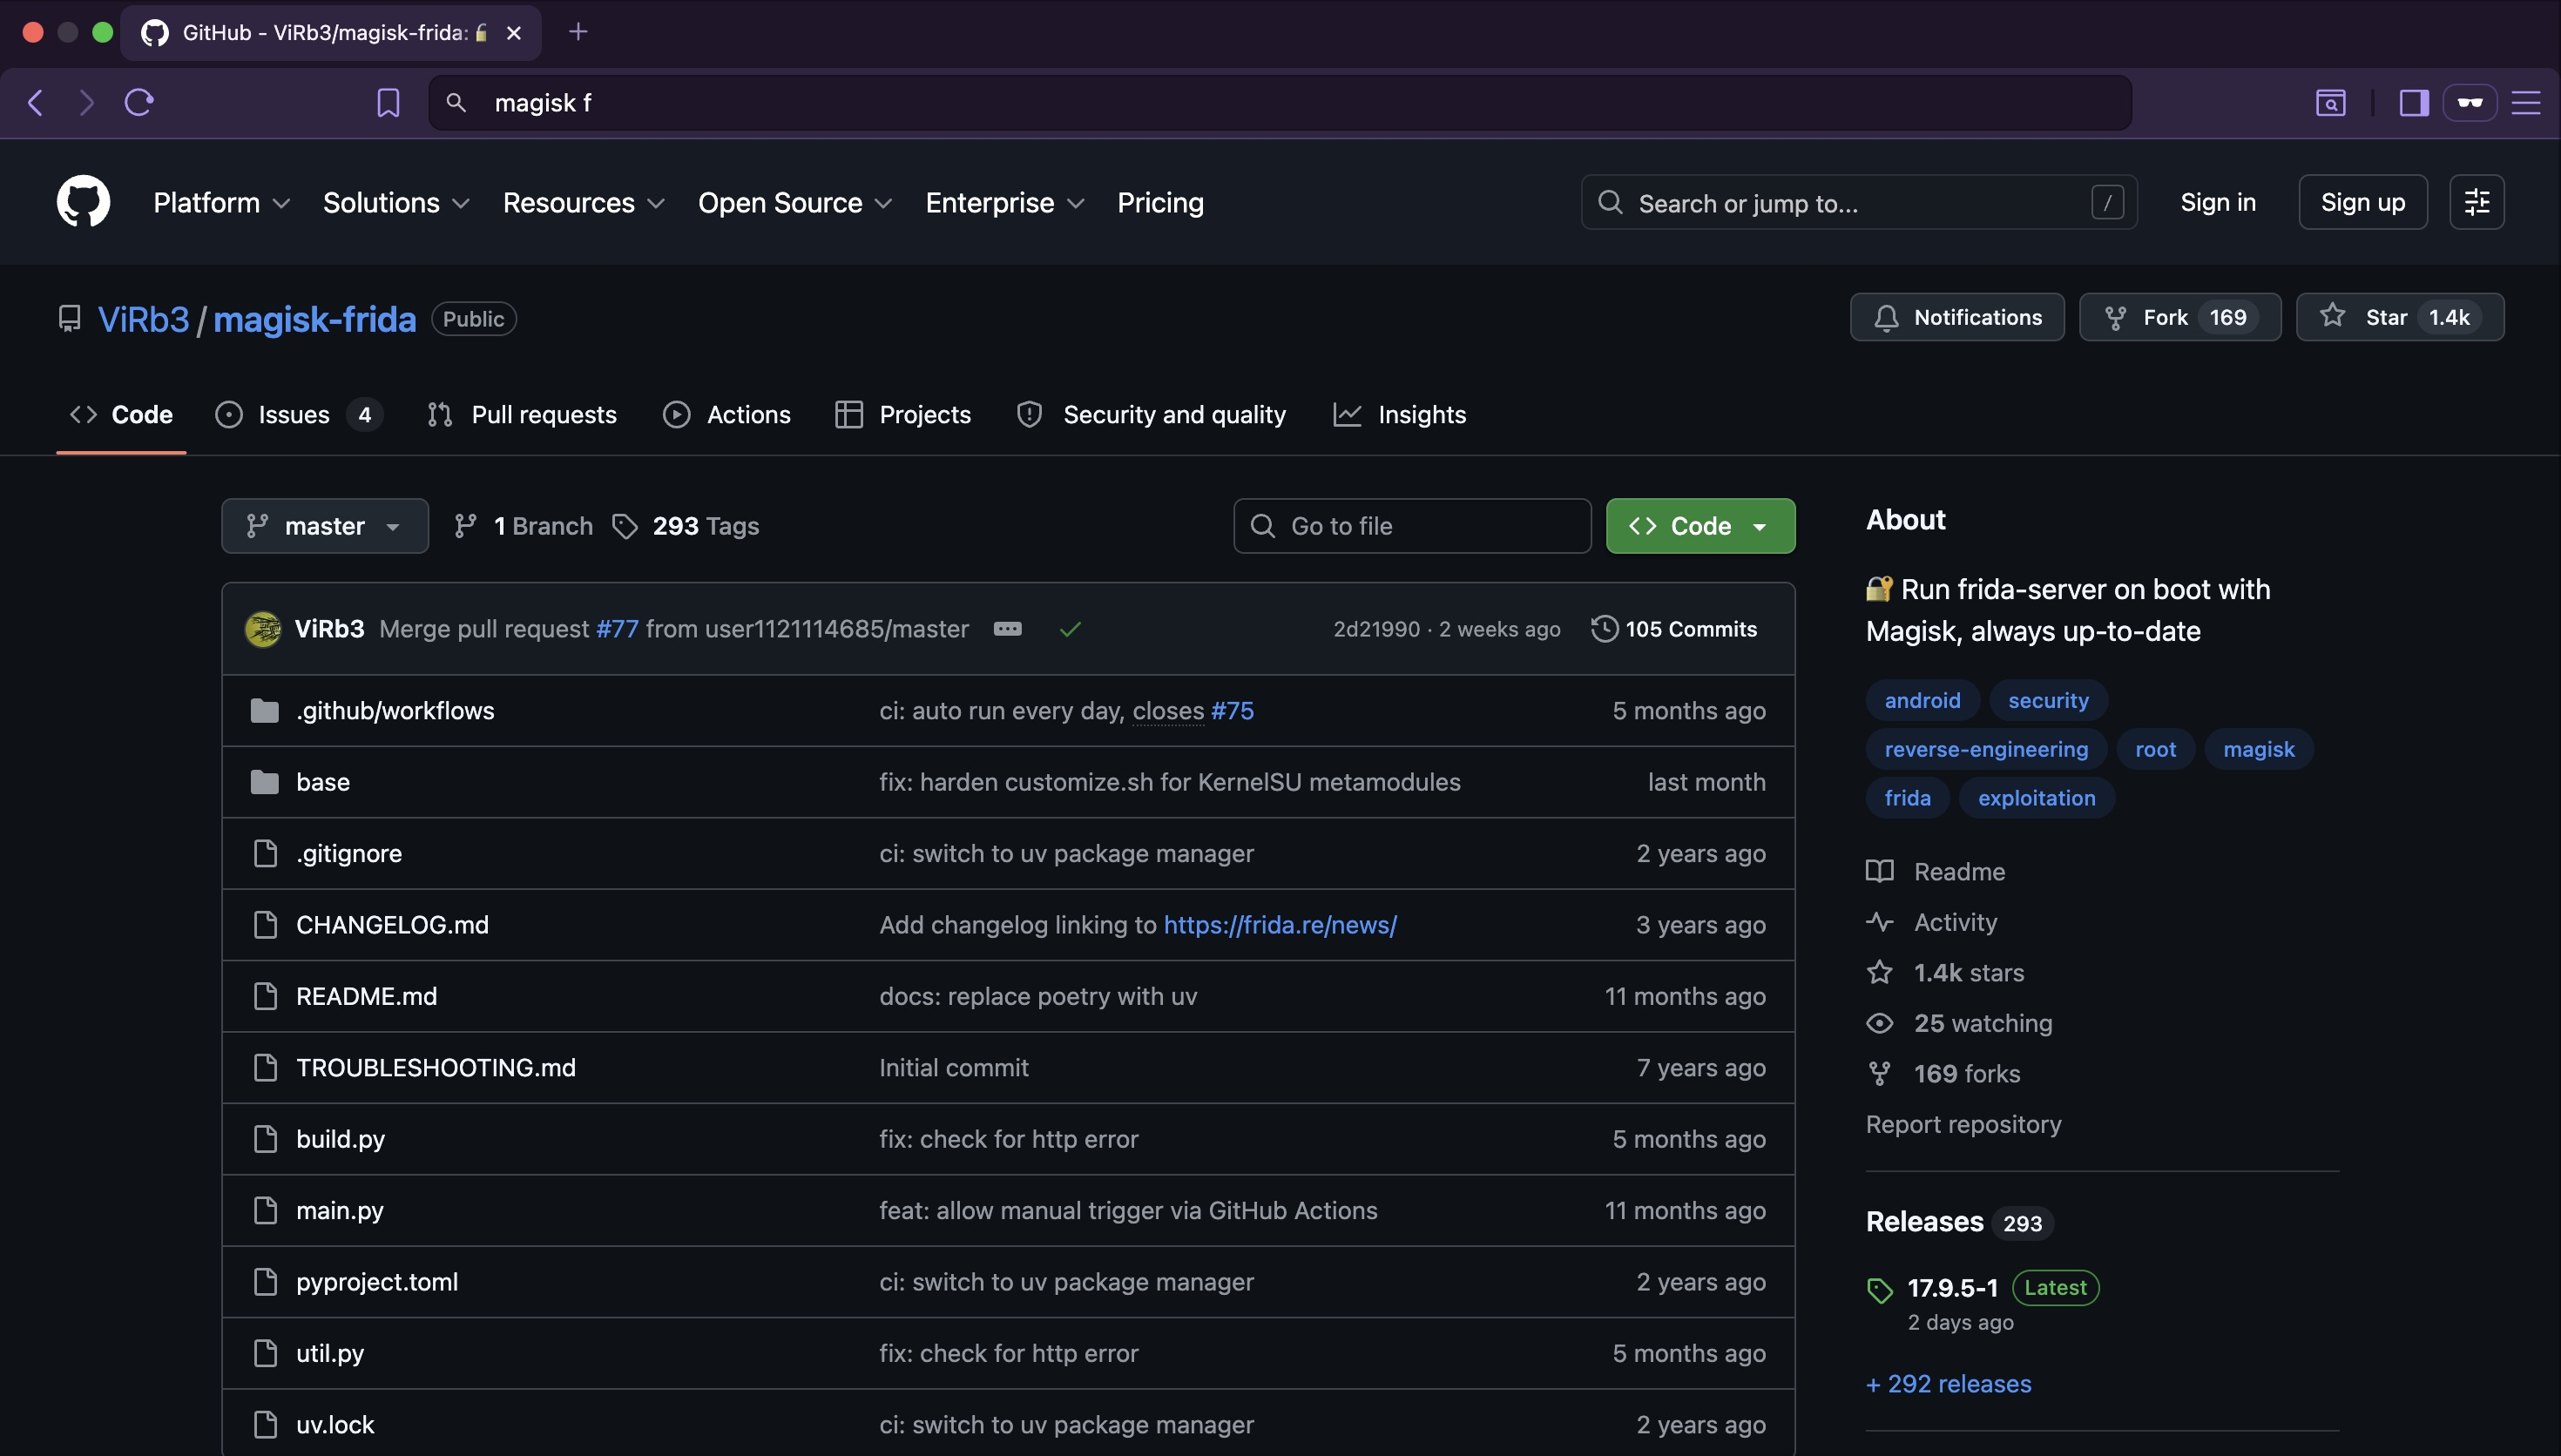The height and width of the screenshot is (1456, 2561).
Task: Open the screenshot search icon in toolbar
Action: pos(2331,102)
